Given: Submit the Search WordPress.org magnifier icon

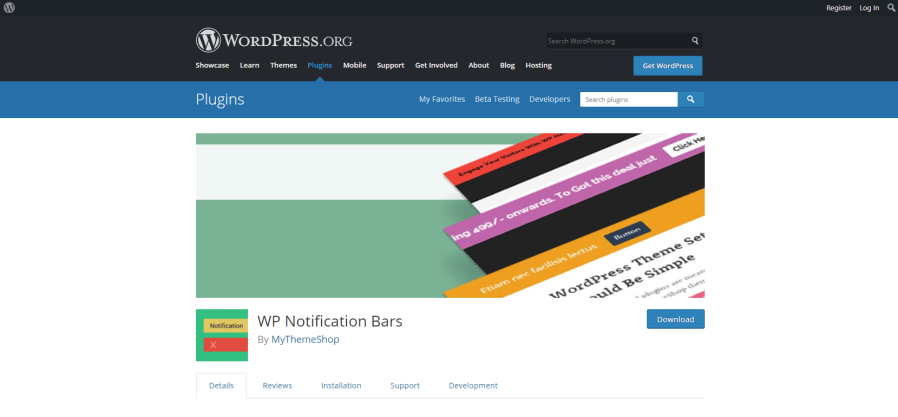Looking at the screenshot, I should (x=695, y=41).
